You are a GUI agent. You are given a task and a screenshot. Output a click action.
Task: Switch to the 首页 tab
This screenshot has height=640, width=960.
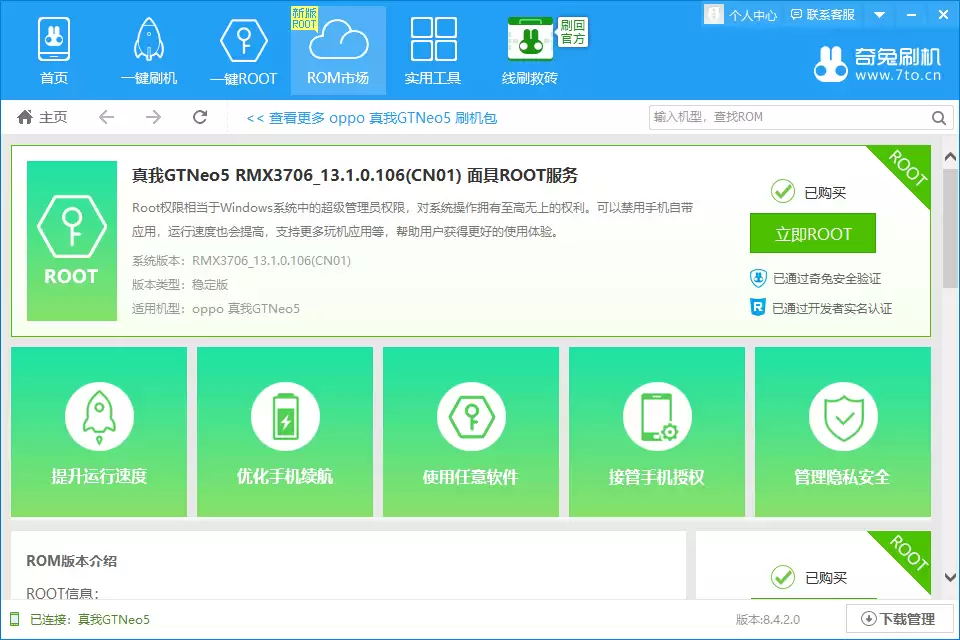(54, 38)
